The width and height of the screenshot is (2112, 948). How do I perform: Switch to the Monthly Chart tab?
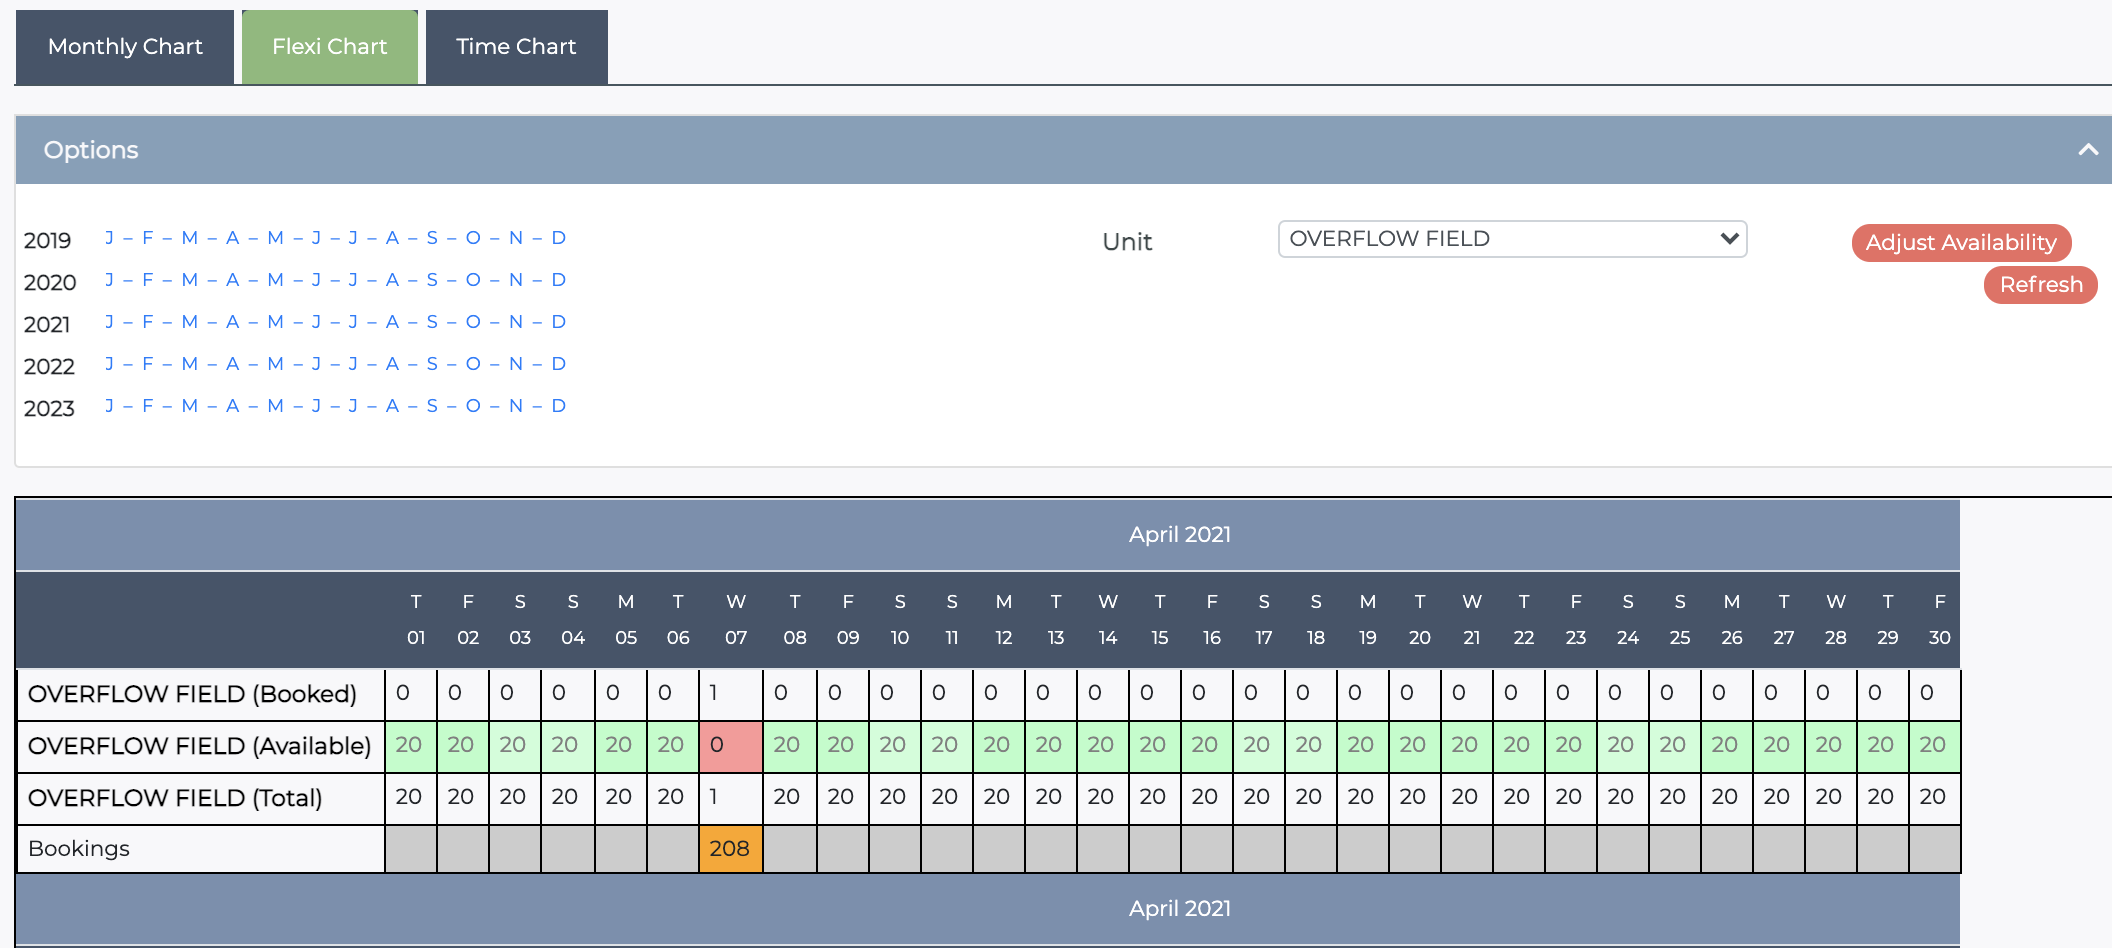pyautogui.click(x=125, y=47)
